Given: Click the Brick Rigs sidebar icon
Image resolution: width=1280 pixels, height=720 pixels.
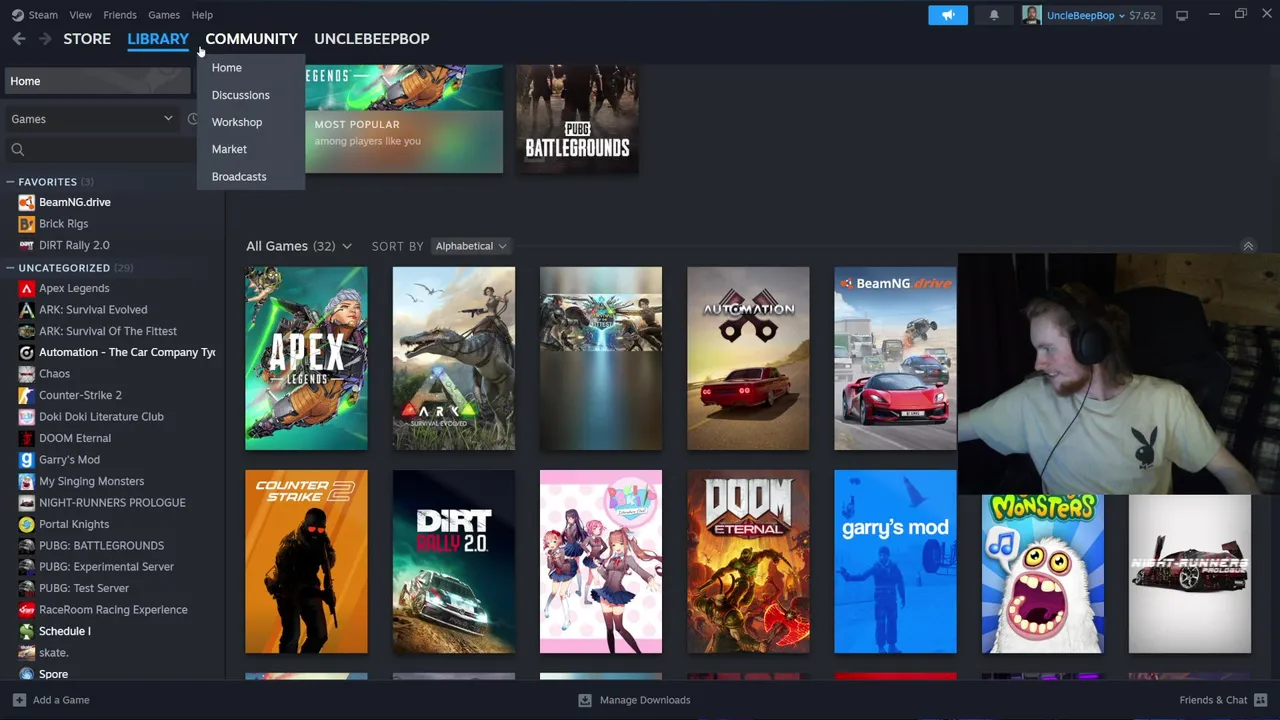Looking at the screenshot, I should click(x=26, y=224).
